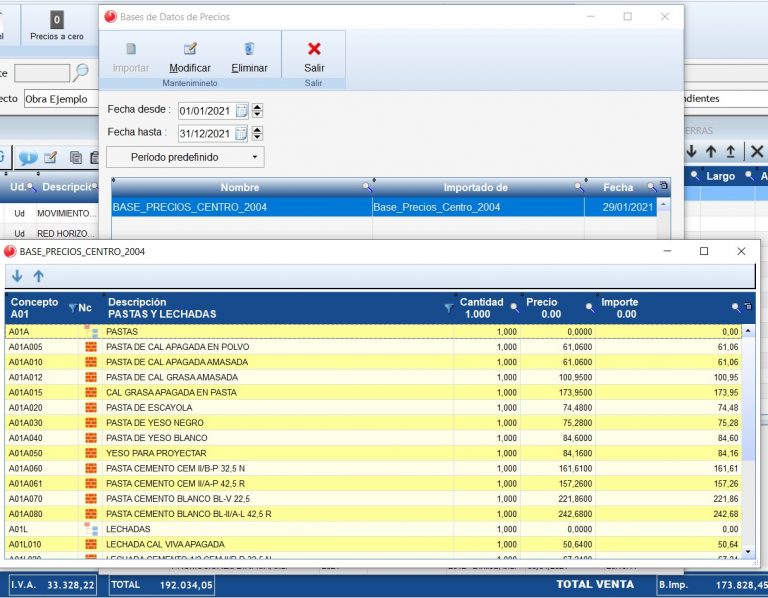This screenshot has height=598, width=768.
Task: Click search icon in Importe column header
Action: point(736,308)
